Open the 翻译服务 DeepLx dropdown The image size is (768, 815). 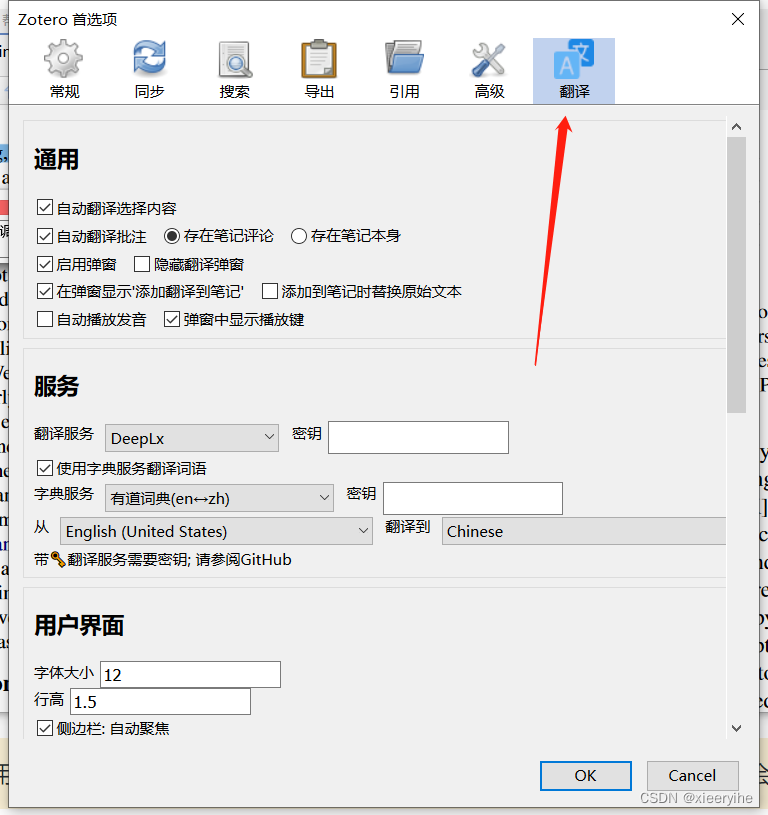pos(192,438)
